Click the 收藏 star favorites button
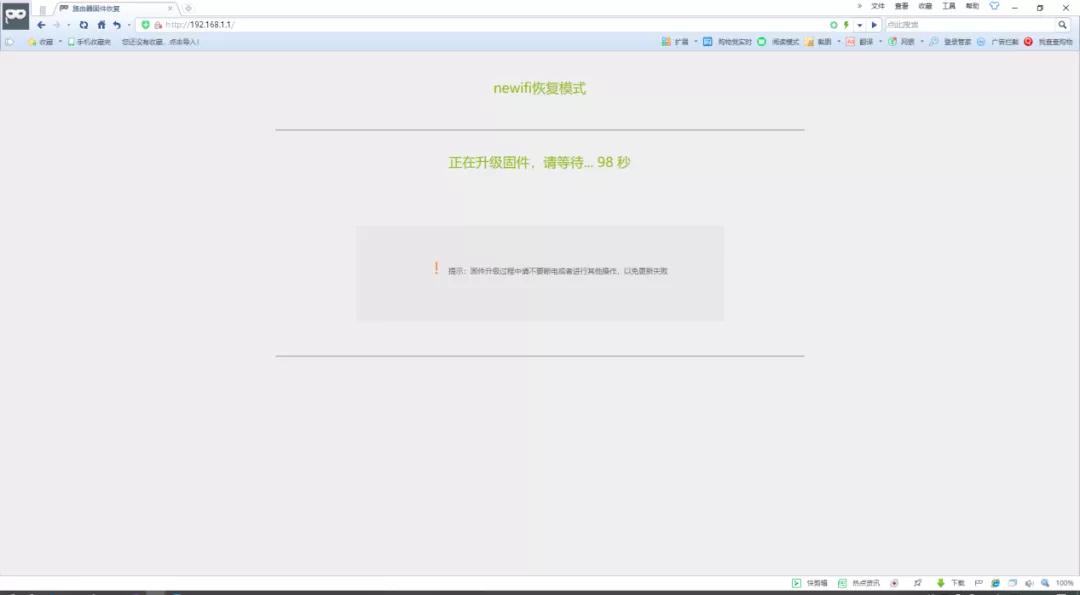The width and height of the screenshot is (1080, 595). click(40, 42)
